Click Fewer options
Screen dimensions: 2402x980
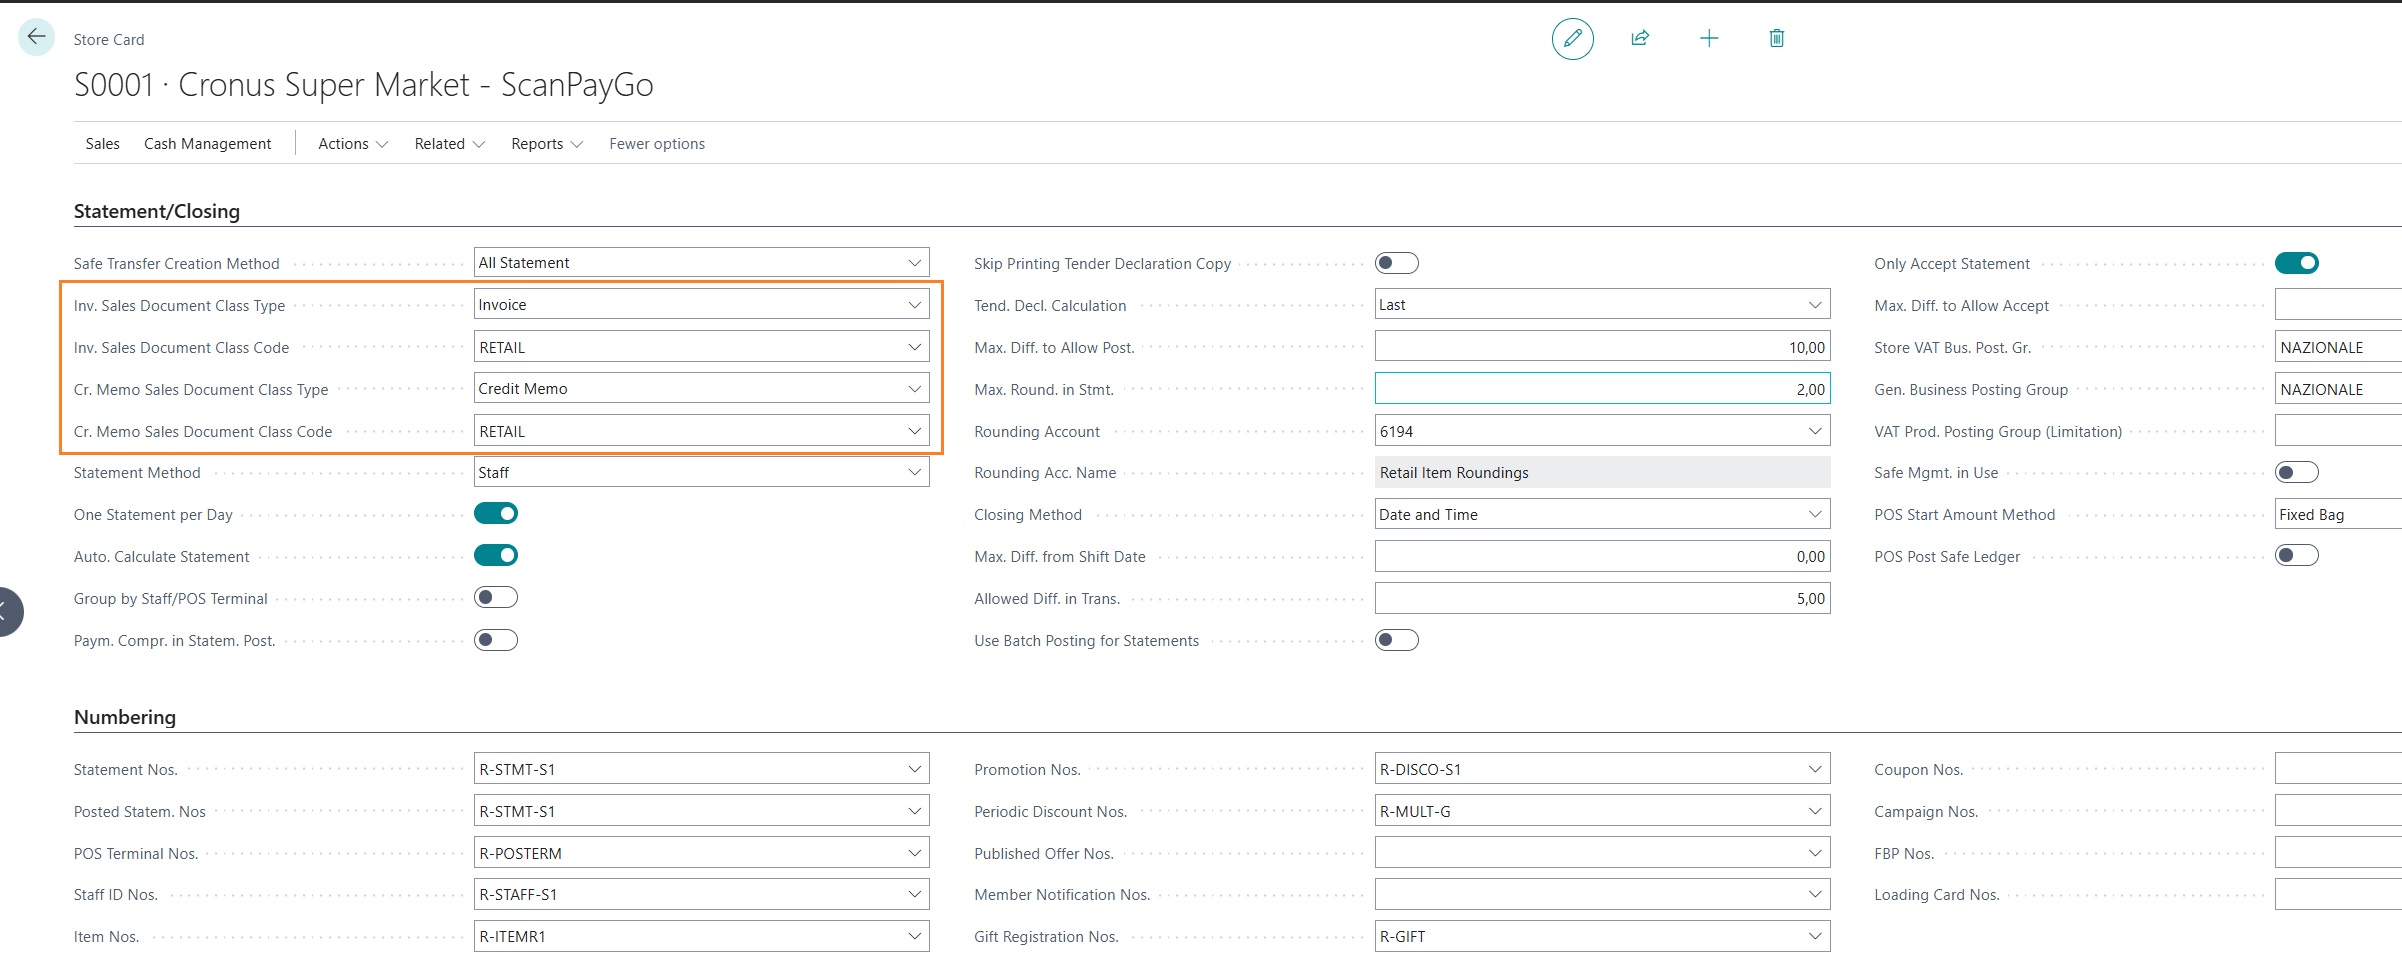(657, 144)
